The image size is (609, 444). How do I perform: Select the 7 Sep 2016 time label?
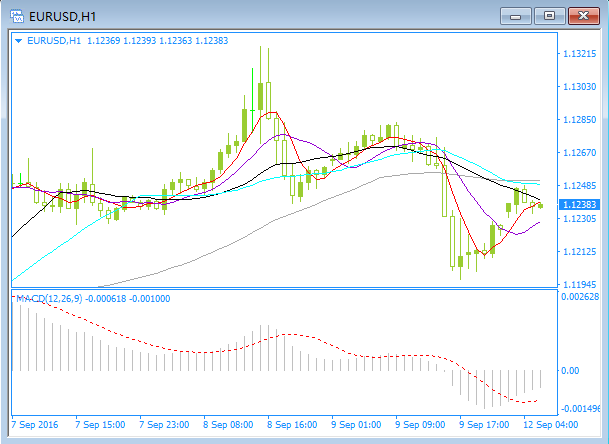36,424
